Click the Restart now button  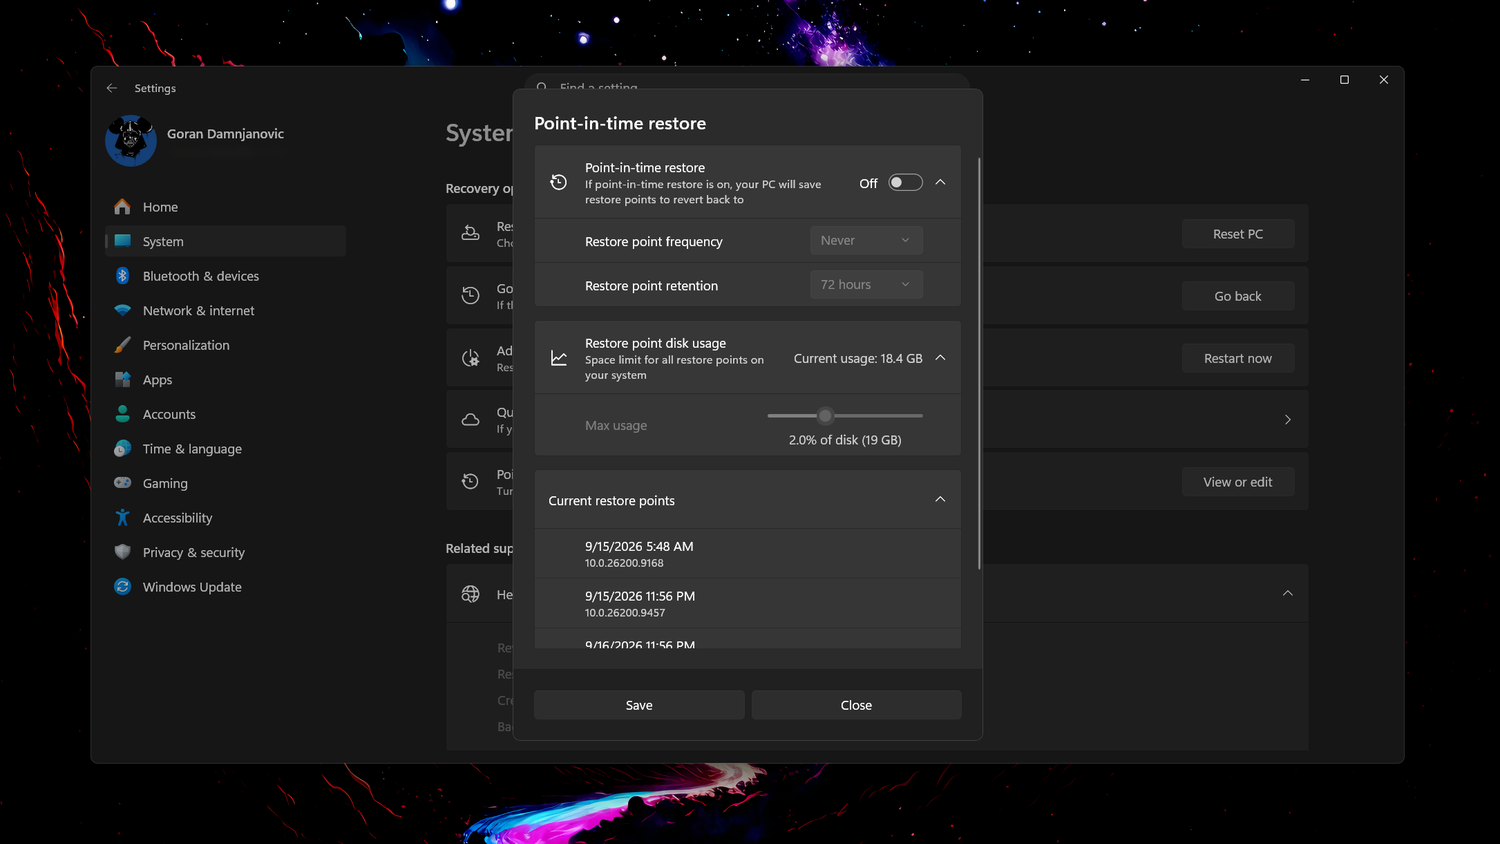tap(1238, 358)
